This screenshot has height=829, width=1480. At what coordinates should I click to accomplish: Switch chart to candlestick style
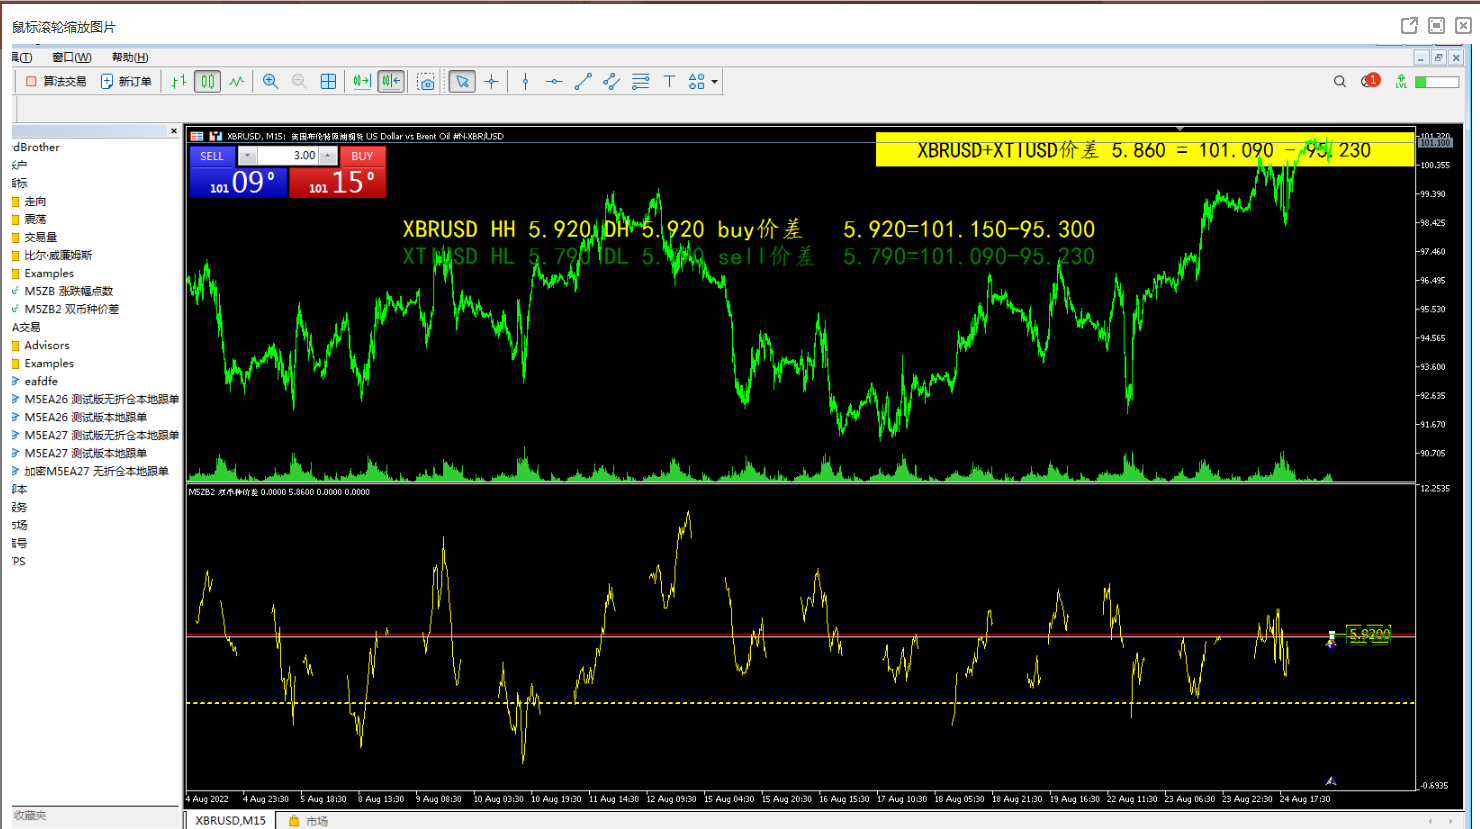coord(207,81)
